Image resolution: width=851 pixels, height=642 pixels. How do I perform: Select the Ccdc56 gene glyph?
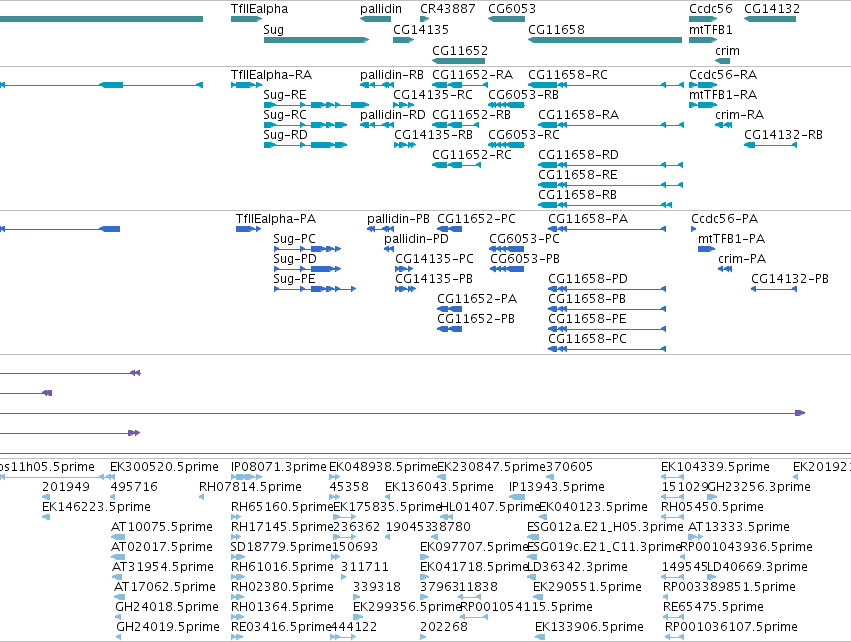pos(703,19)
